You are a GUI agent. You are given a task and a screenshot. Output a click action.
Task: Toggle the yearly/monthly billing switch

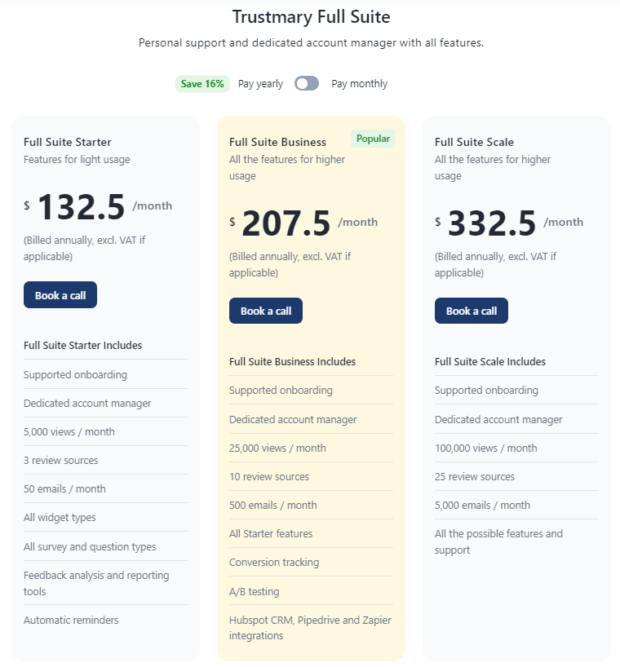click(x=306, y=84)
